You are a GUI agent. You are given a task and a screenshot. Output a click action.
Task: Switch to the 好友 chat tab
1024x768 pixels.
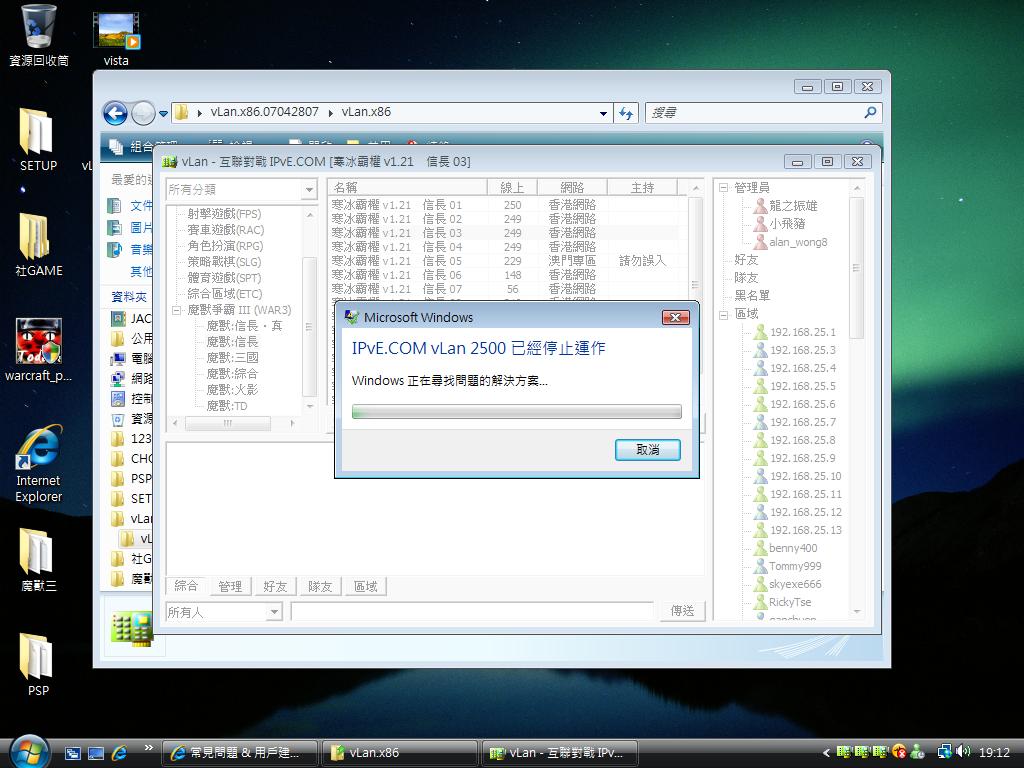click(x=275, y=586)
